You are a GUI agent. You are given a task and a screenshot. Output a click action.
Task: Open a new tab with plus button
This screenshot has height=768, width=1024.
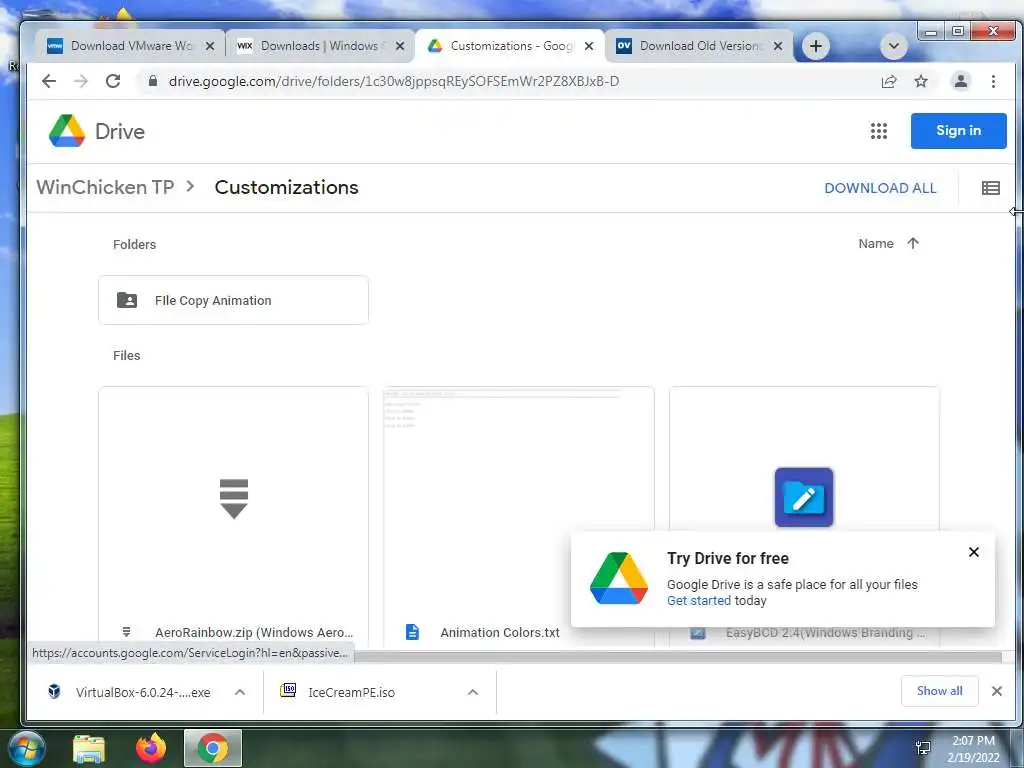pyautogui.click(x=816, y=46)
